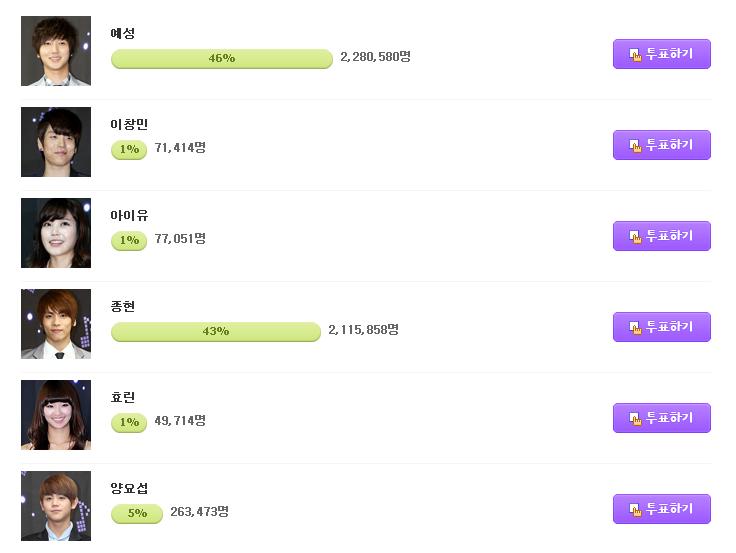The width and height of the screenshot is (736, 553).
Task: Click the candidate name 아이유
Action: pyautogui.click(x=129, y=215)
